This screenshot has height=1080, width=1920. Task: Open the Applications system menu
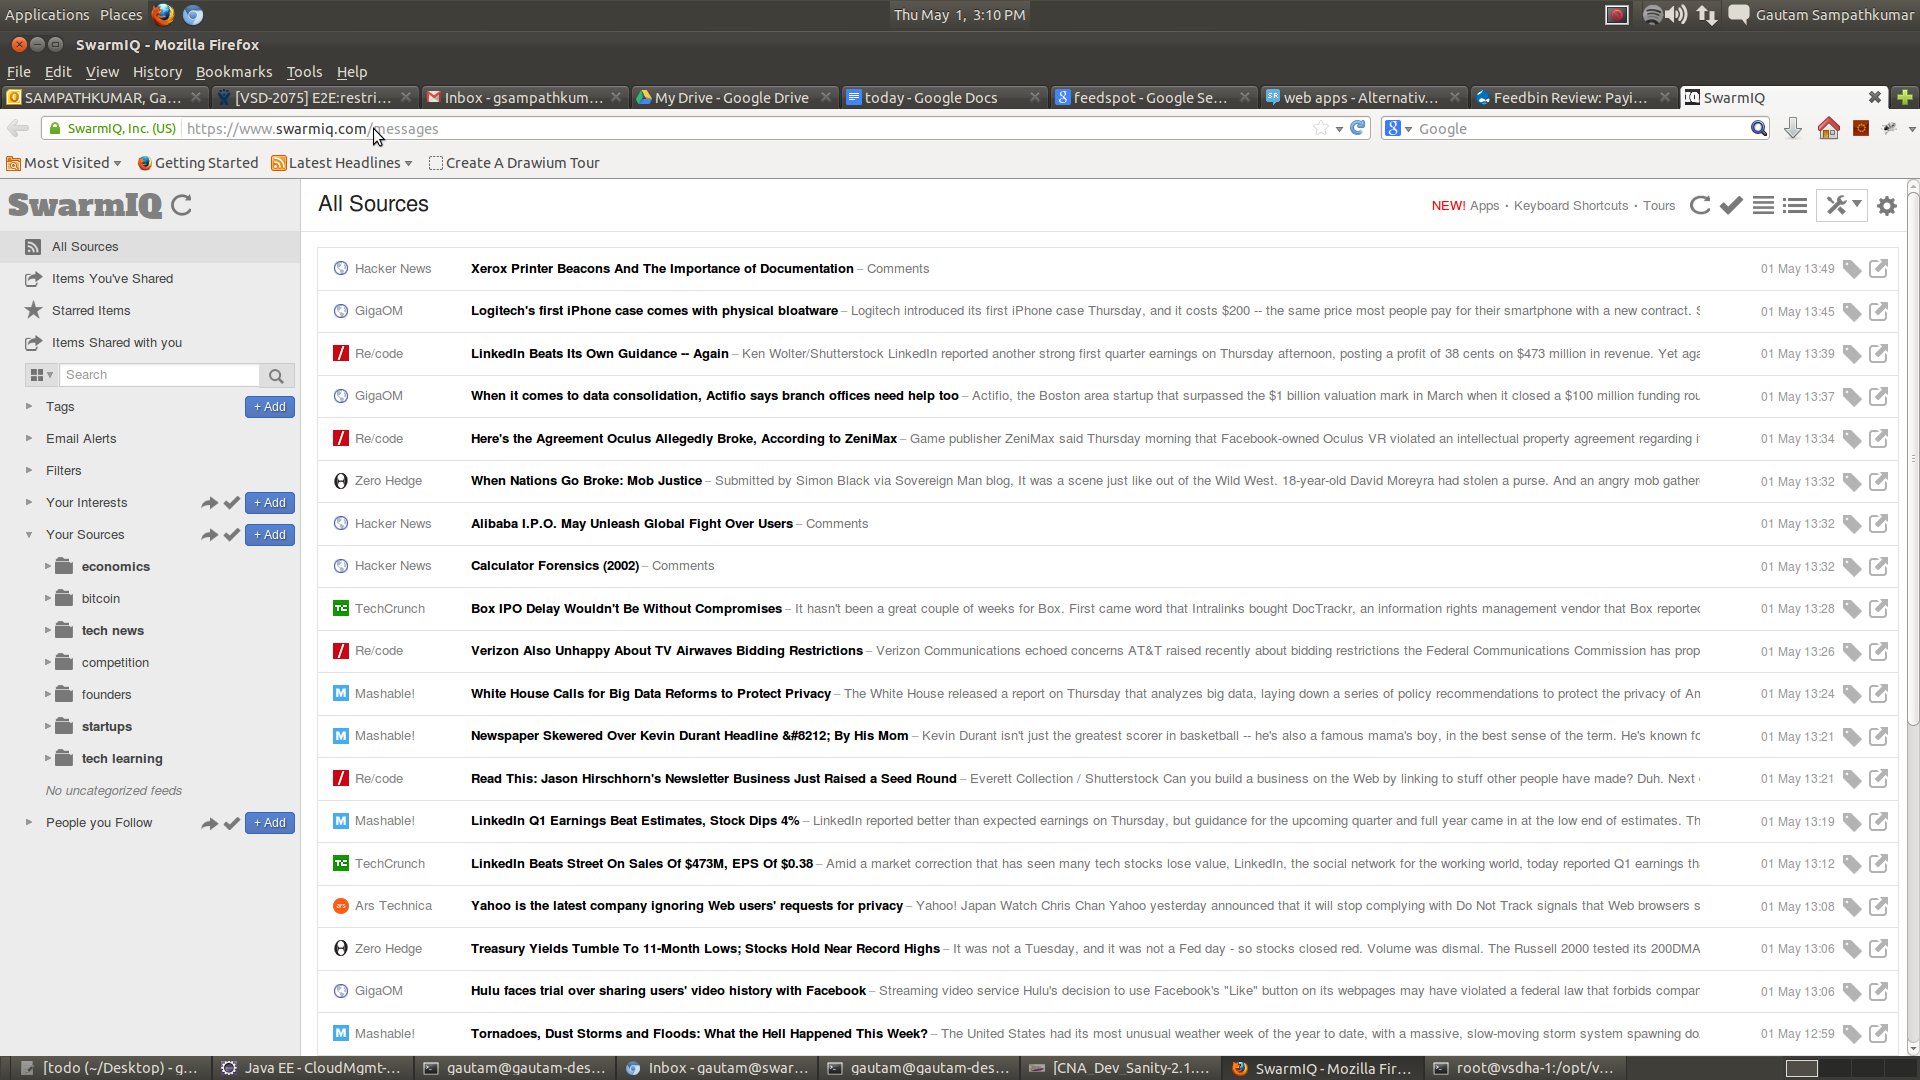click(47, 15)
